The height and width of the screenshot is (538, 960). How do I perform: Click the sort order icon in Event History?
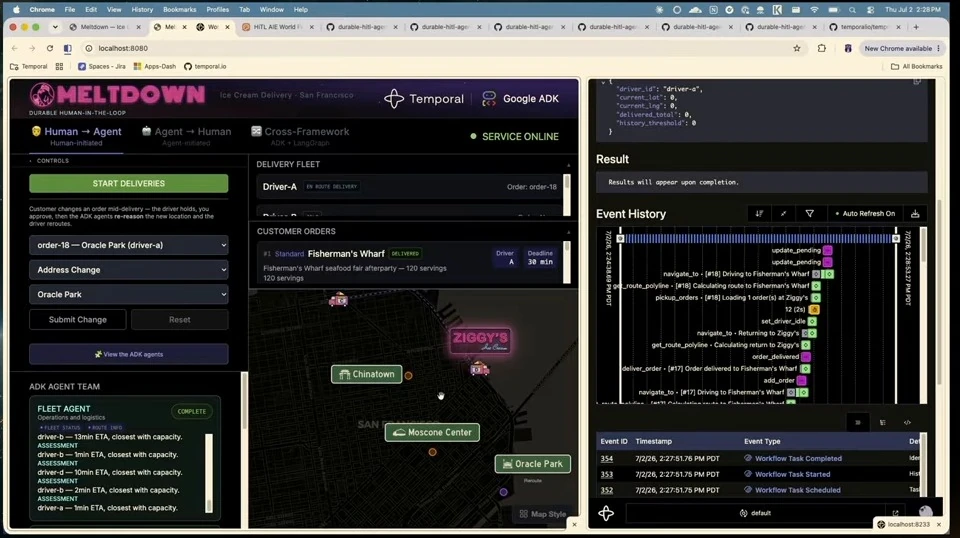[759, 214]
